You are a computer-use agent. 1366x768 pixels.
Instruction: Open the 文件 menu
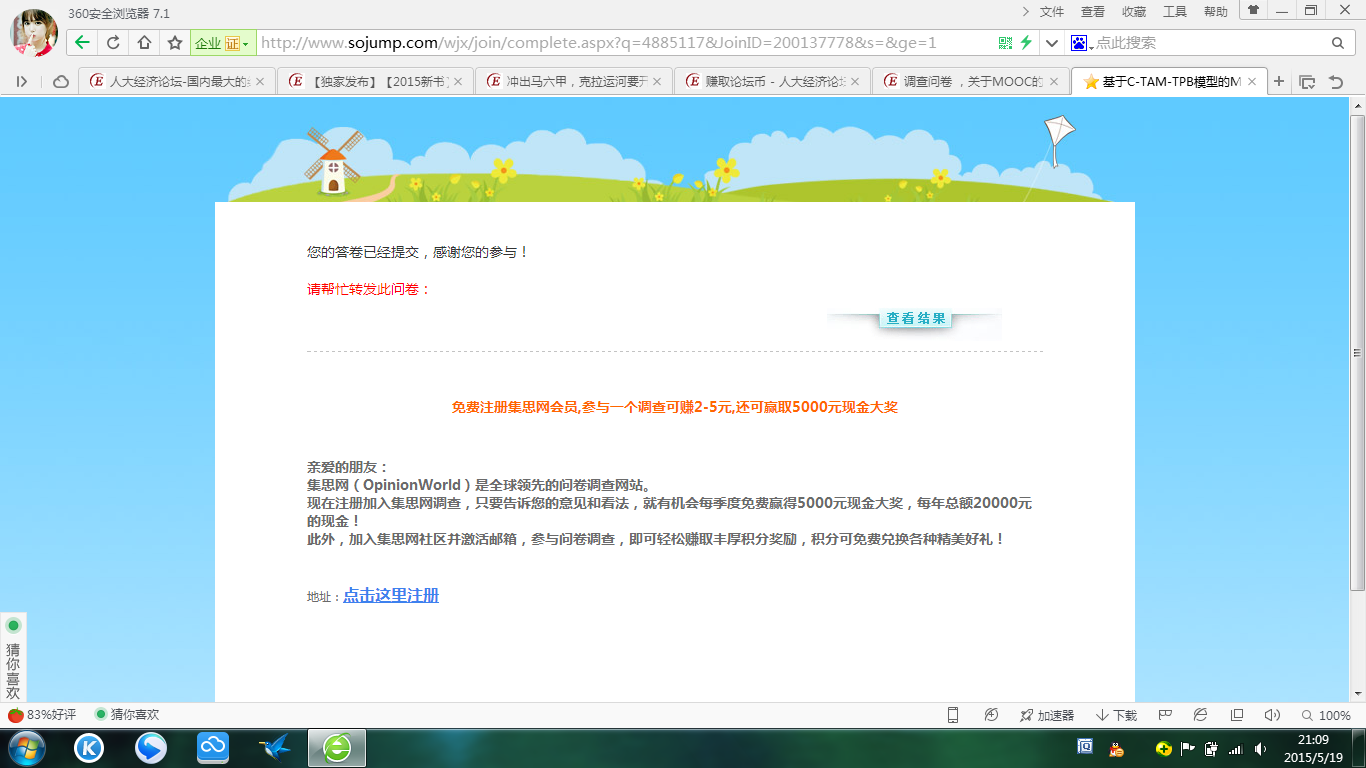(1052, 12)
